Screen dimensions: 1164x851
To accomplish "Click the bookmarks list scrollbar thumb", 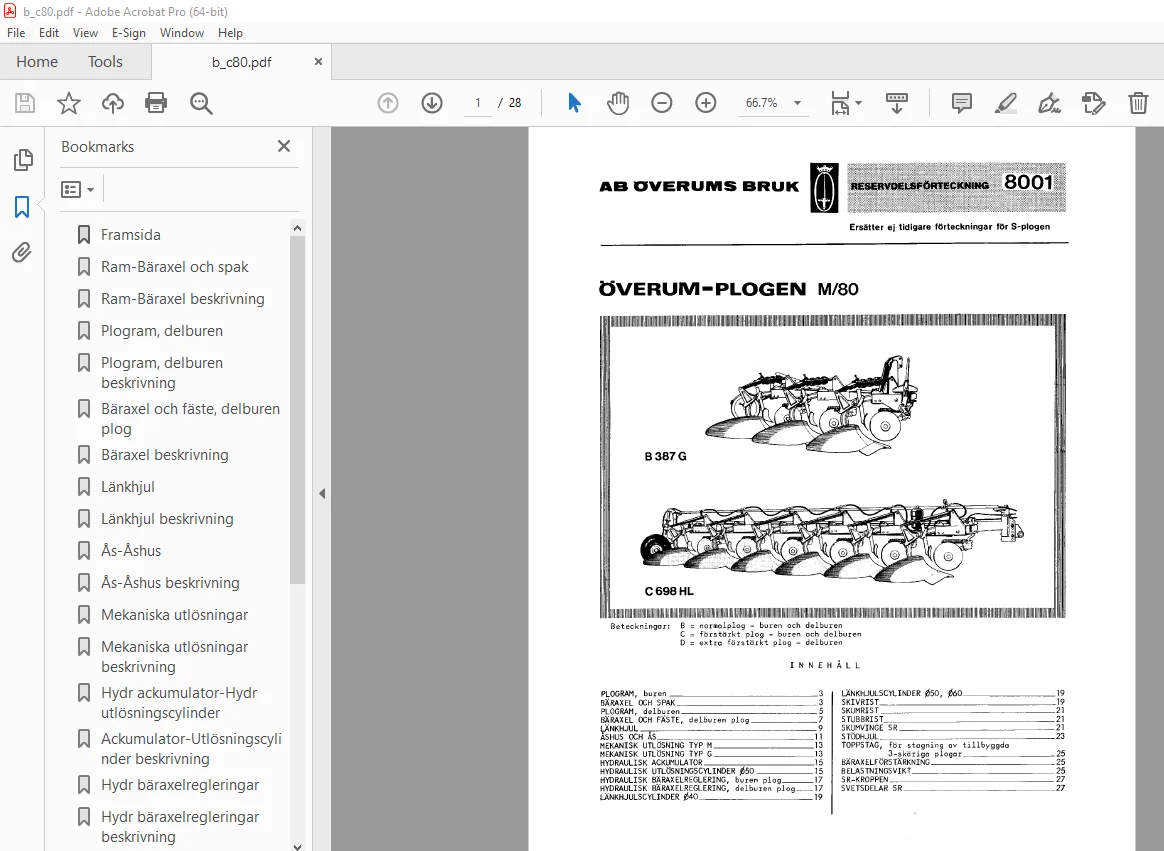I will (297, 409).
